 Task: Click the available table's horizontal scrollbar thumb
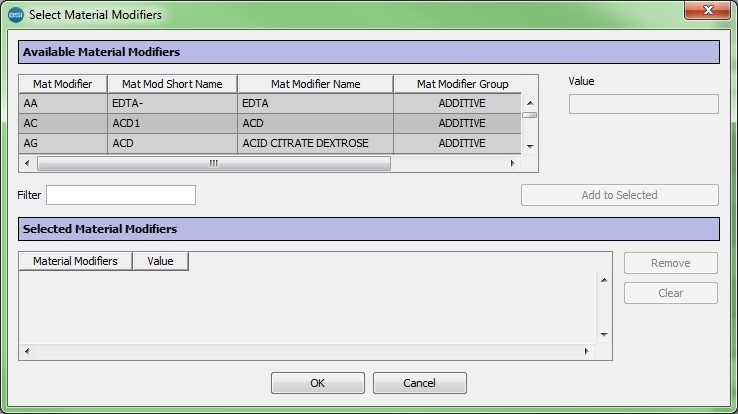[x=214, y=163]
